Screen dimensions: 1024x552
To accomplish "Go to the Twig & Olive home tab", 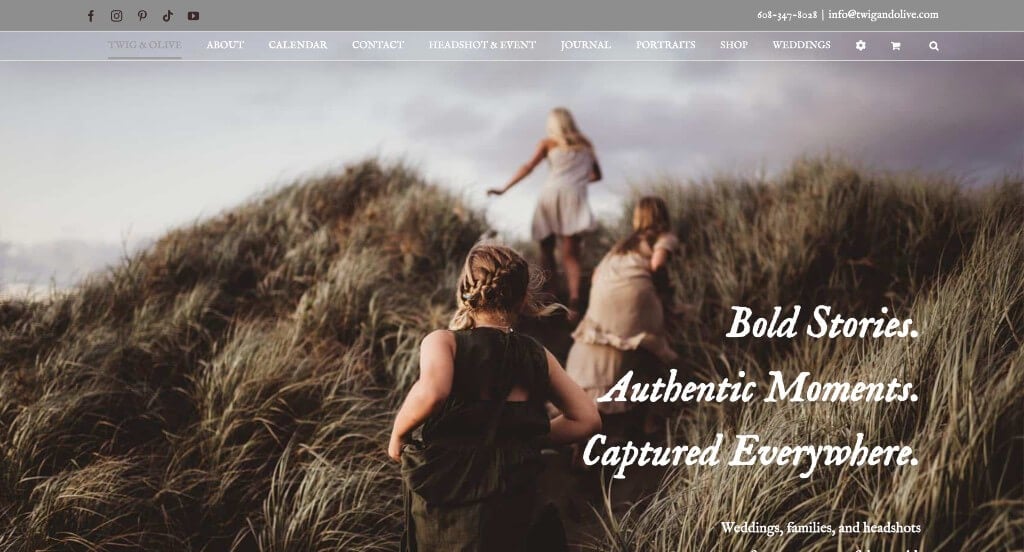I will pyautogui.click(x=144, y=45).
